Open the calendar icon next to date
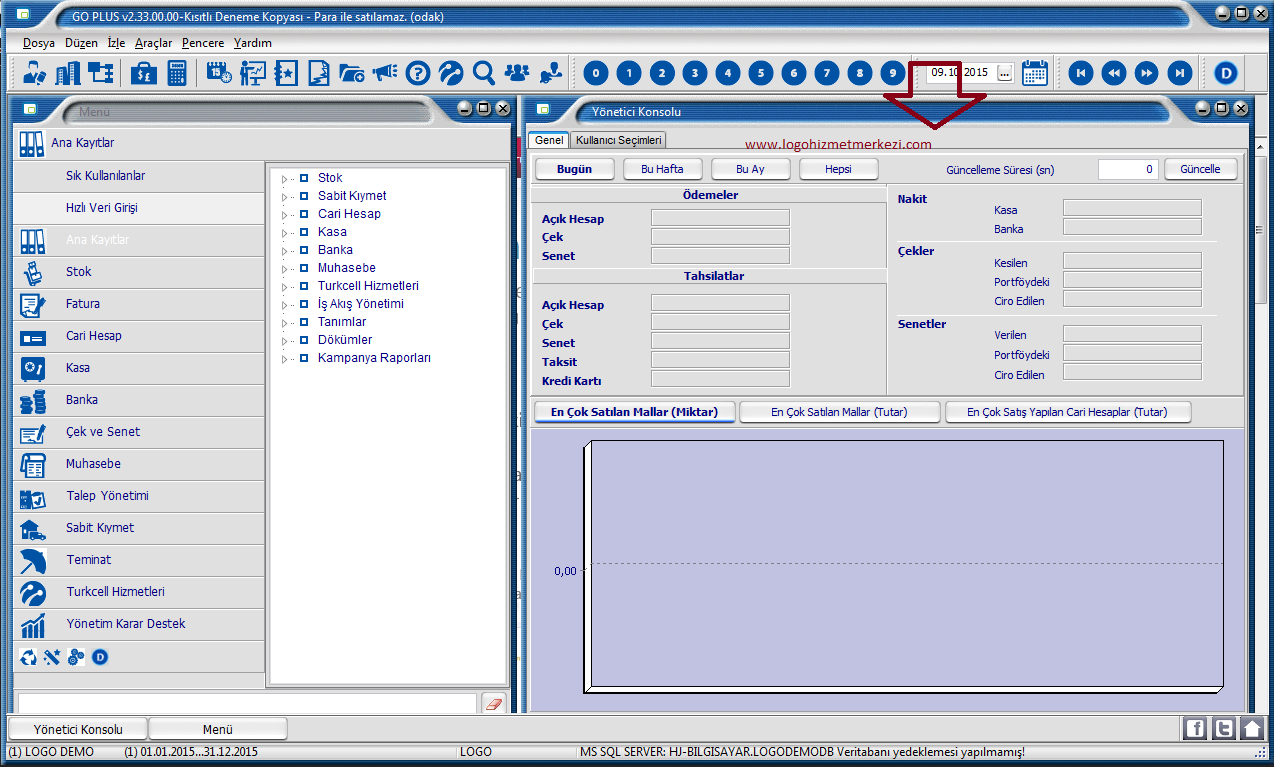Screen dimensions: 1274x767 click(x=1035, y=72)
